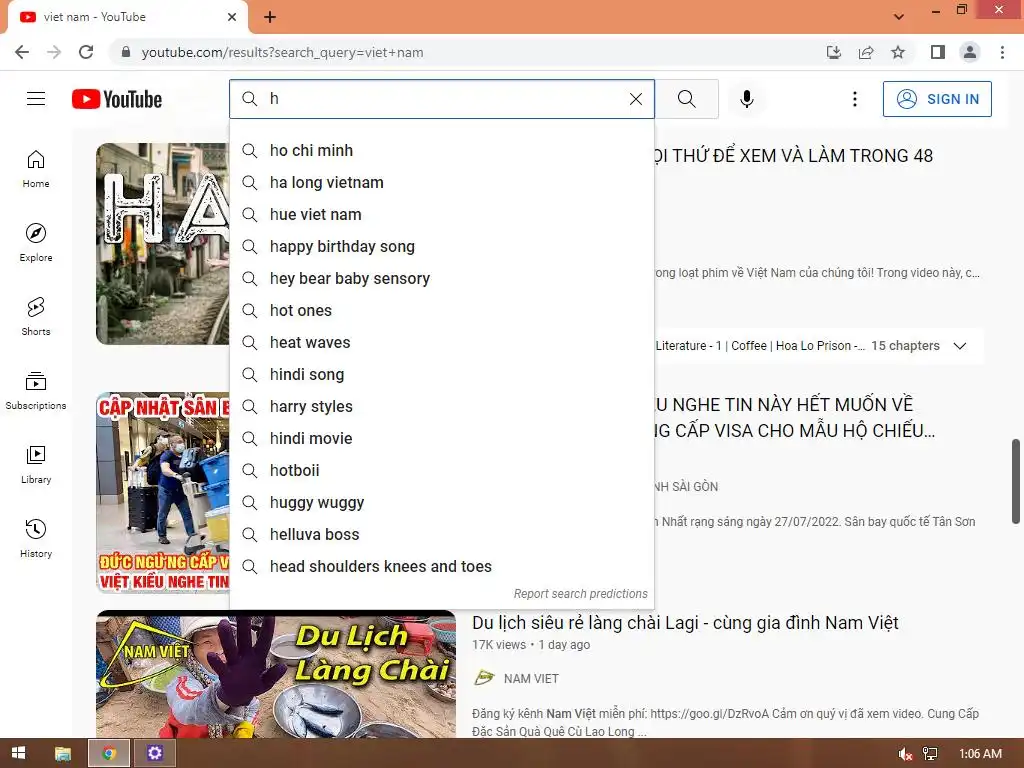Open a new browser tab
This screenshot has height=768, width=1024.
(x=270, y=17)
